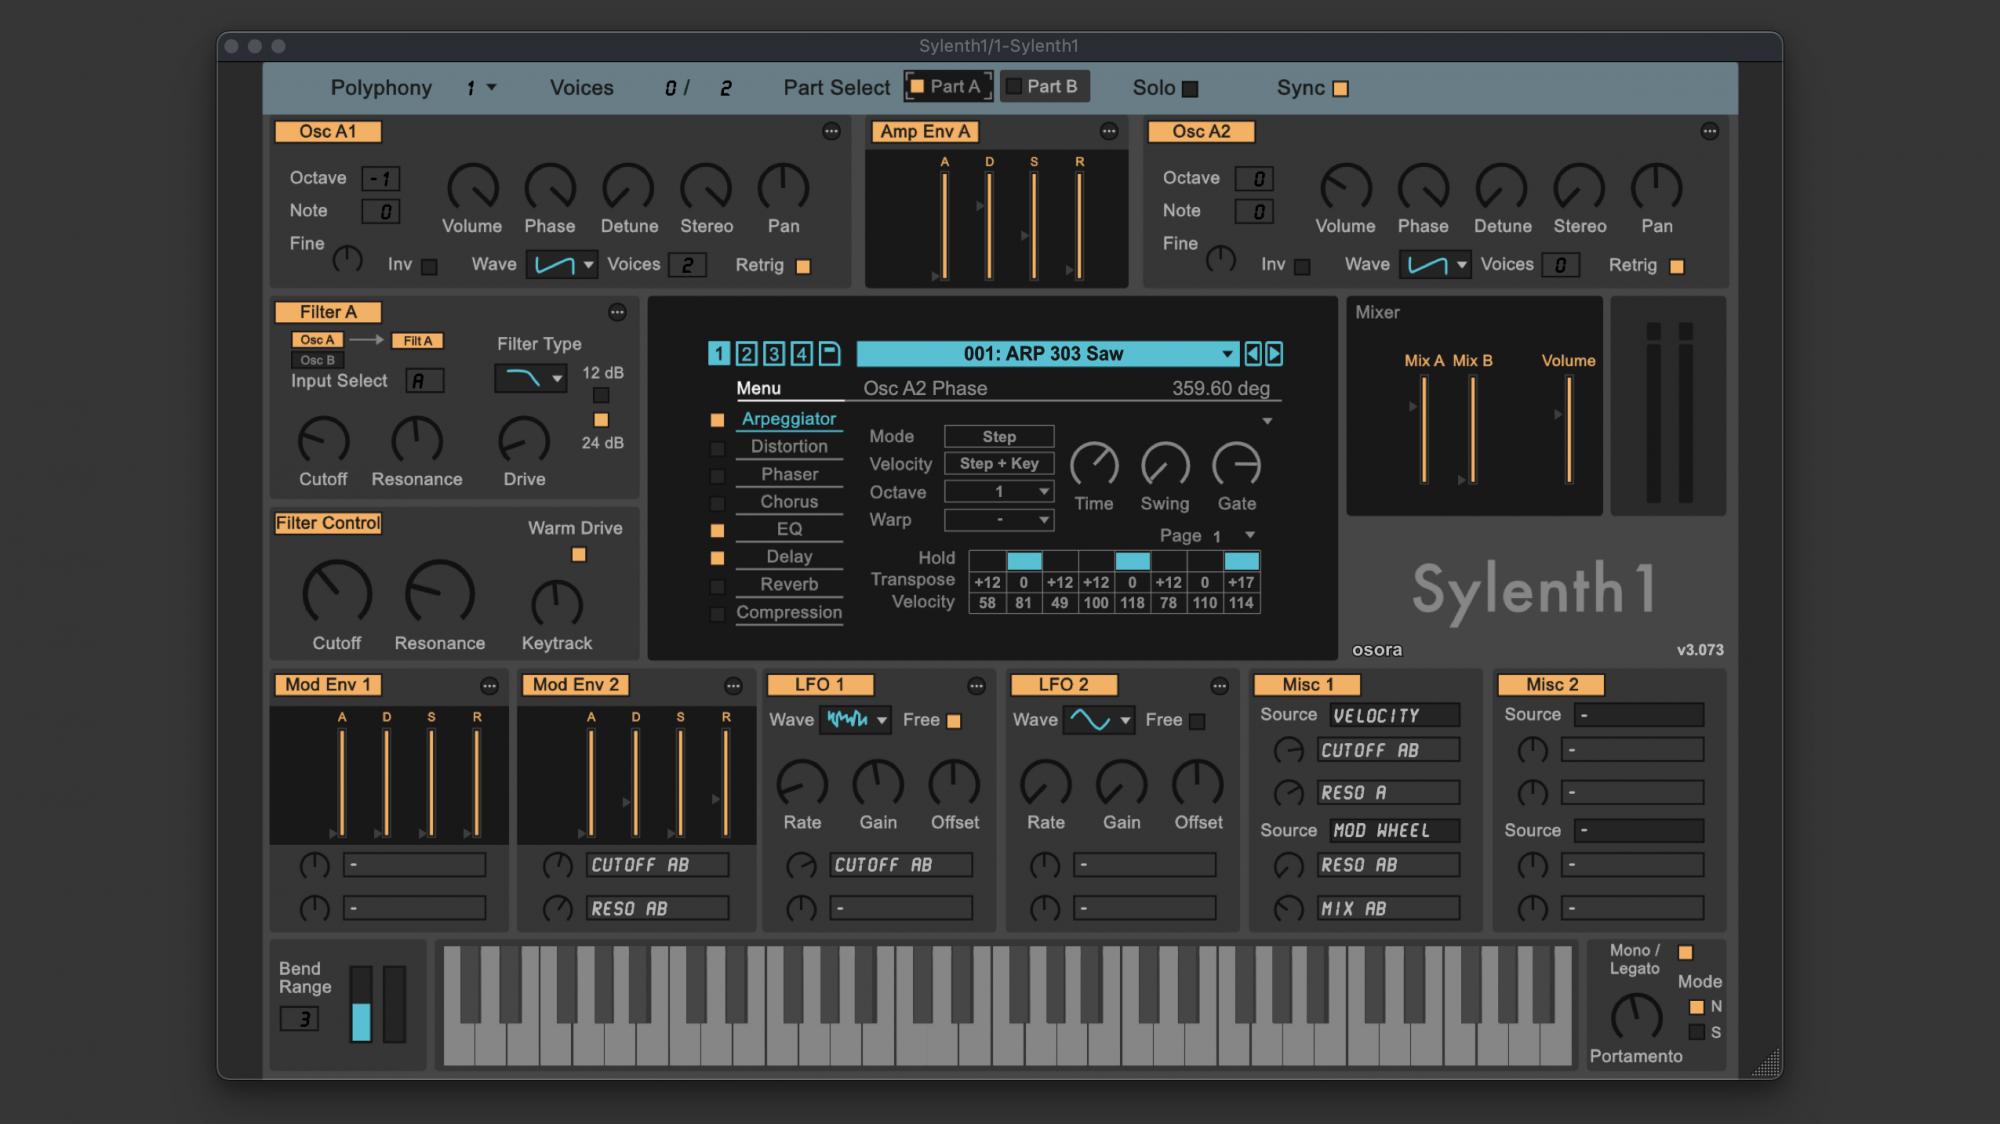The height and width of the screenshot is (1124, 2000).
Task: Click the LFO 2 Gain knob
Action: [1122, 784]
